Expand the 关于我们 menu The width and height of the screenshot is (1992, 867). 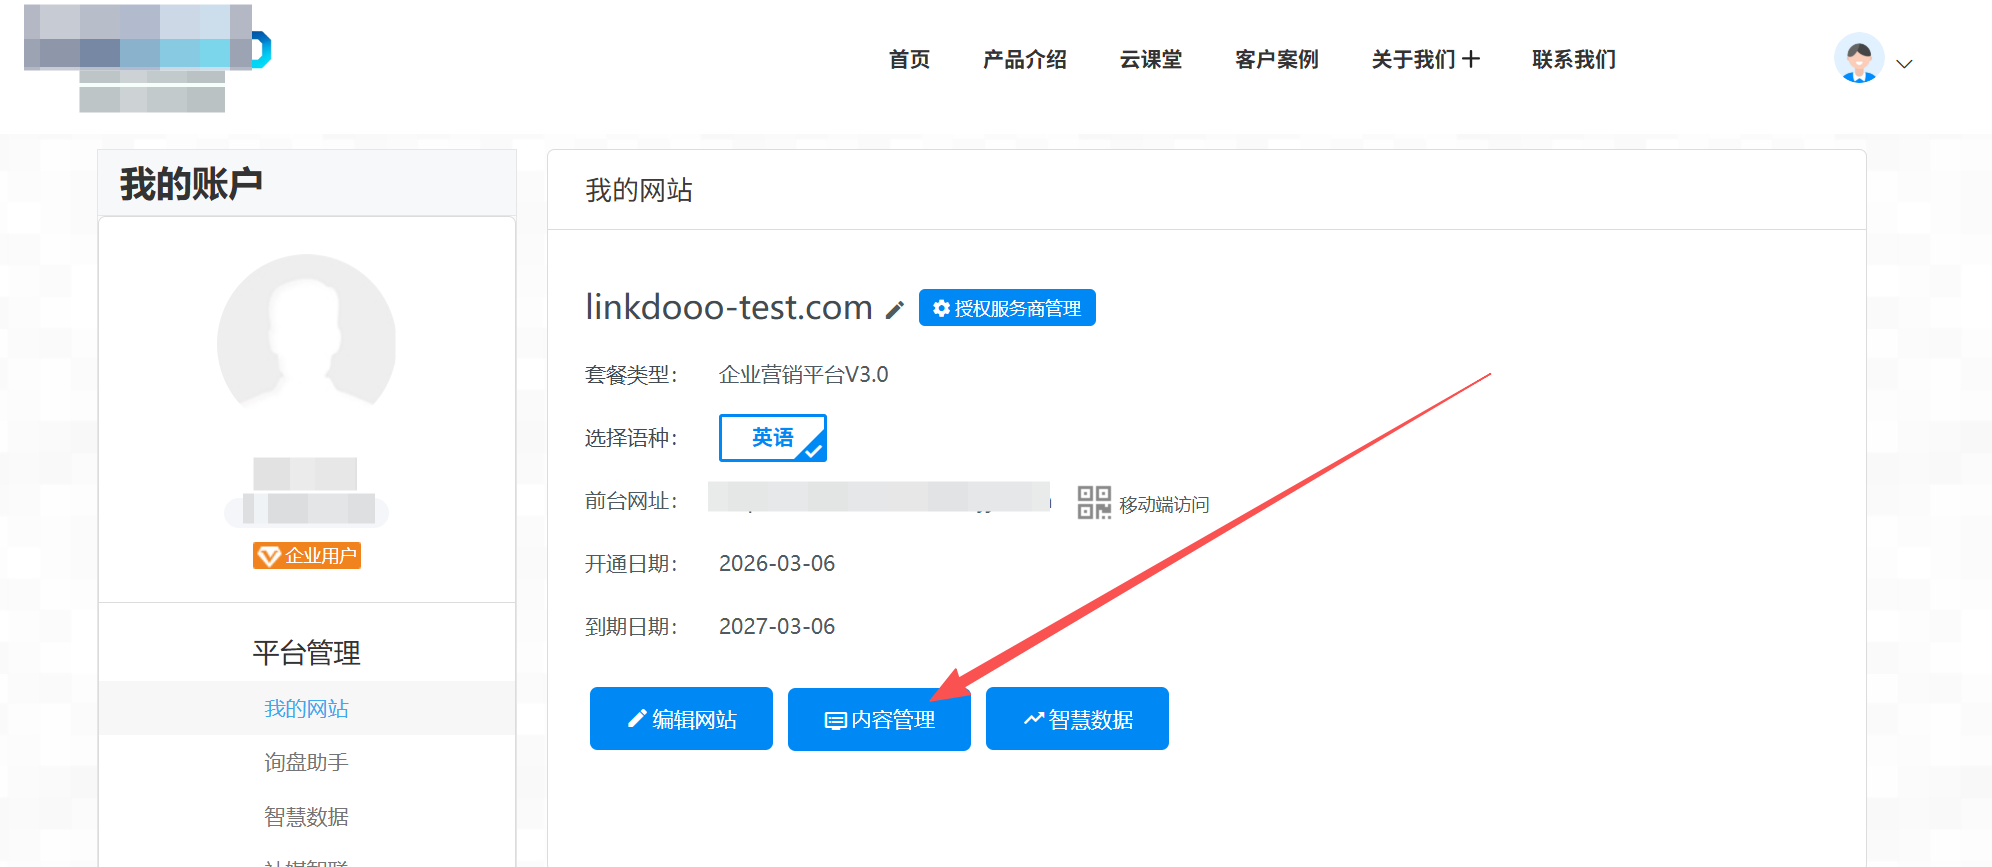pos(1425,60)
